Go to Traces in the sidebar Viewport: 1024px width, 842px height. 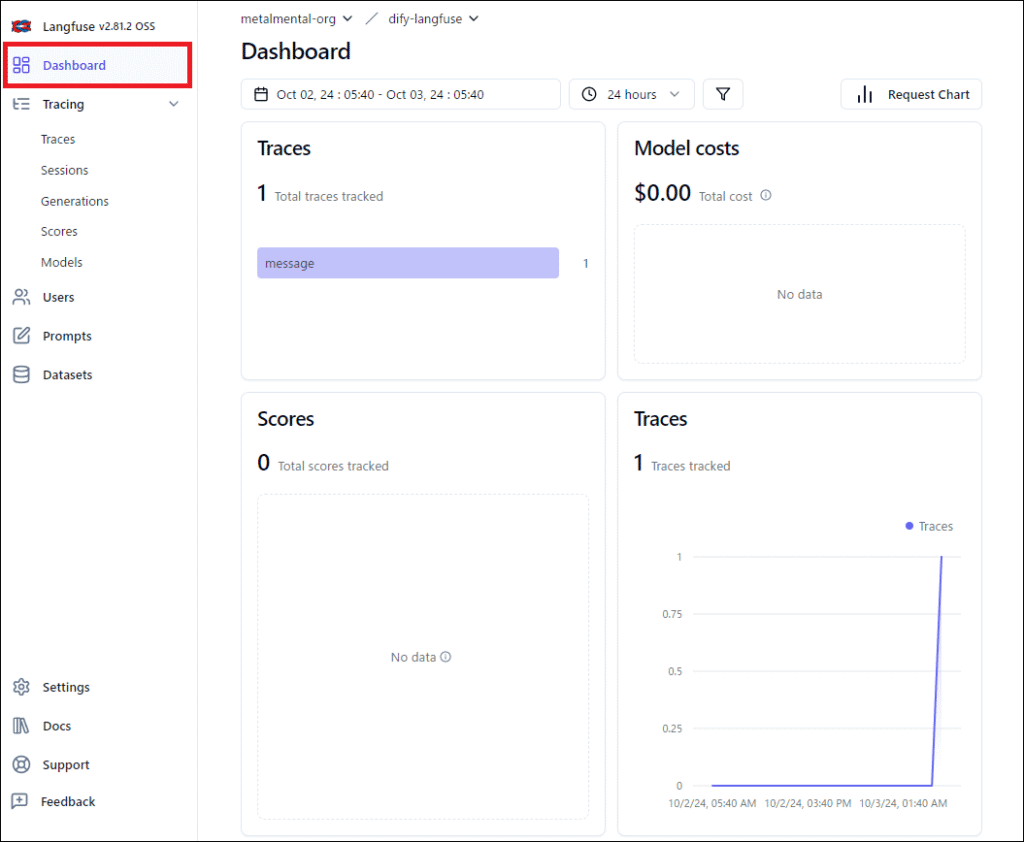(58, 139)
